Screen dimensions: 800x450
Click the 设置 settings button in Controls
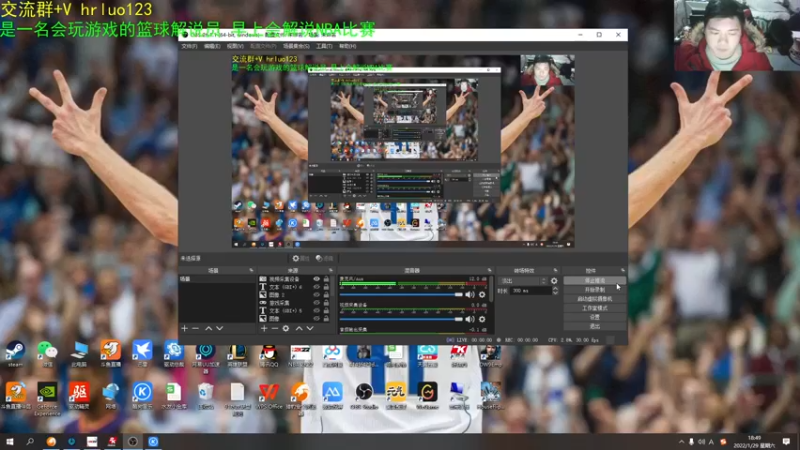(595, 317)
